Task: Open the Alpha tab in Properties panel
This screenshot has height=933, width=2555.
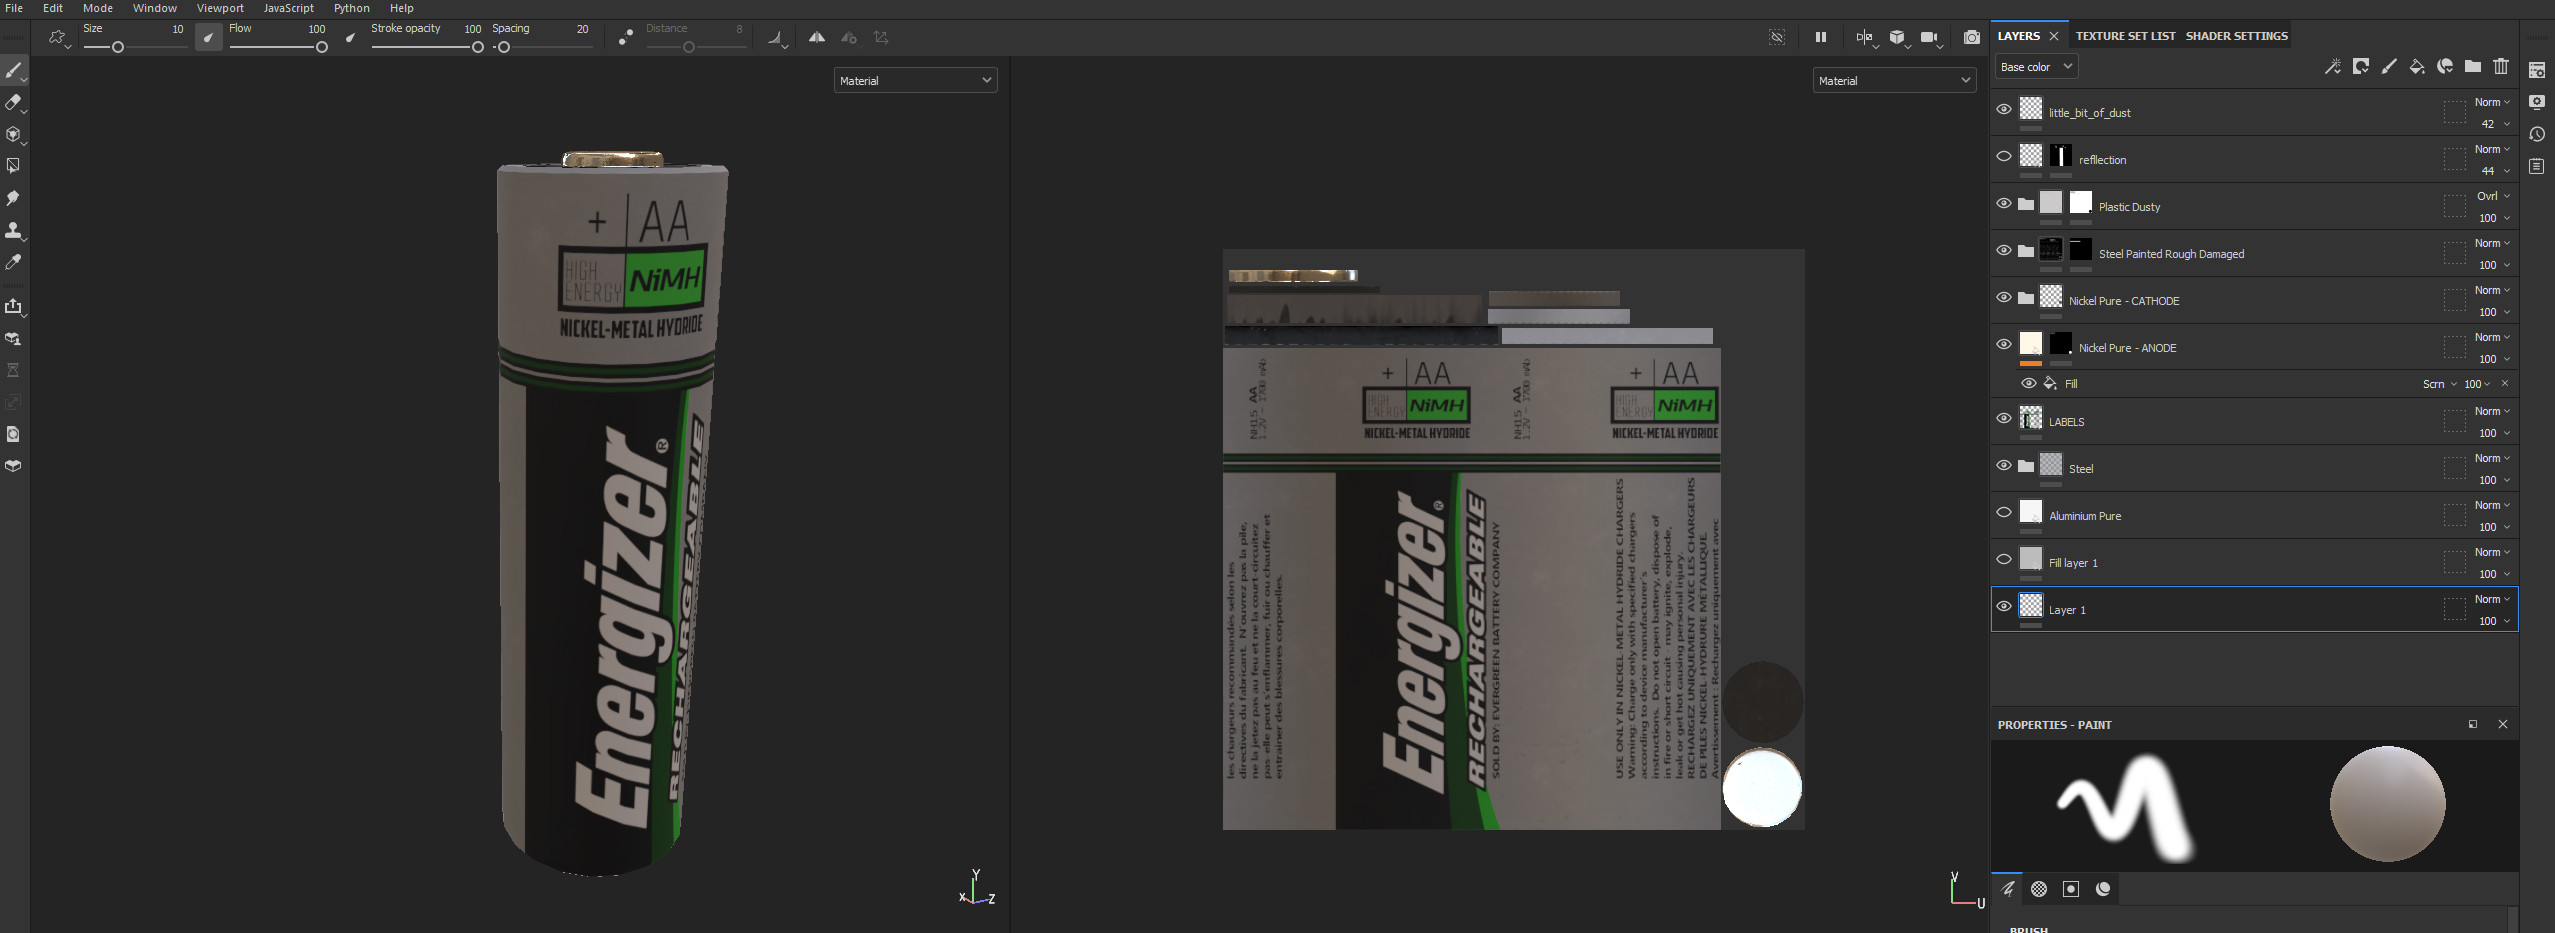Action: click(2039, 889)
